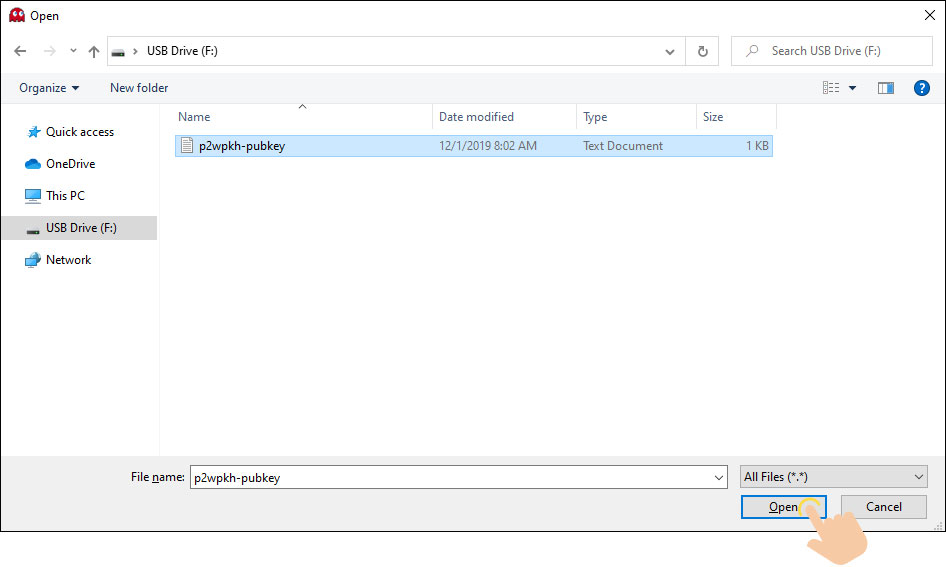Click the up one level arrow

pos(94,51)
